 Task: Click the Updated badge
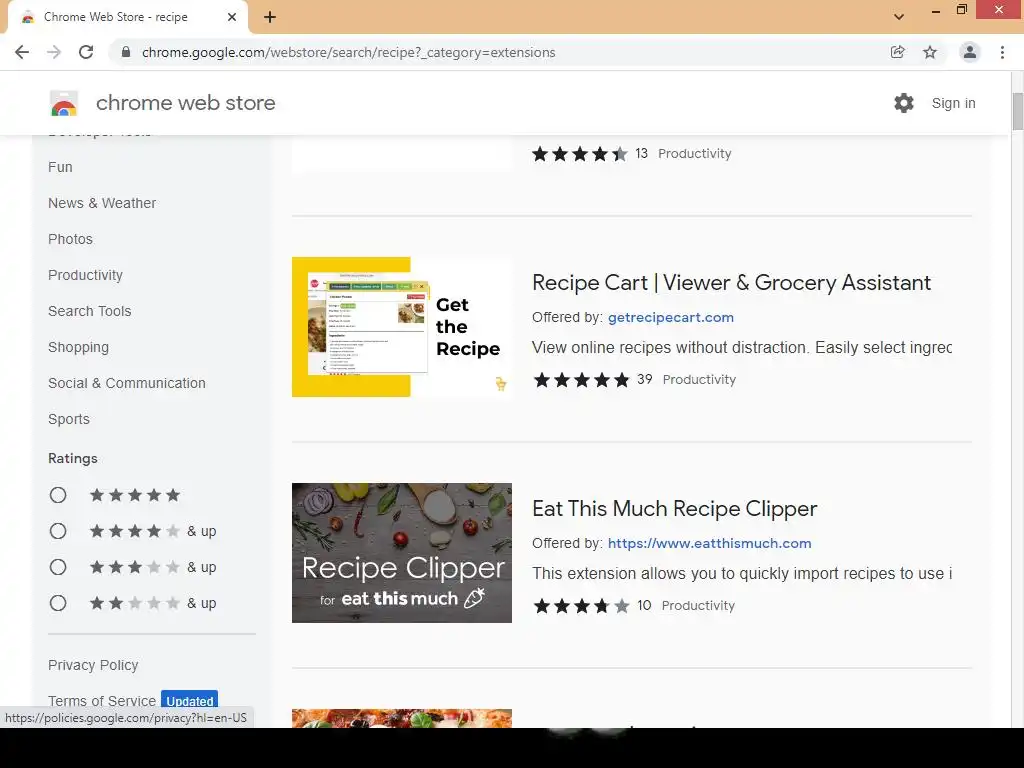(x=189, y=701)
